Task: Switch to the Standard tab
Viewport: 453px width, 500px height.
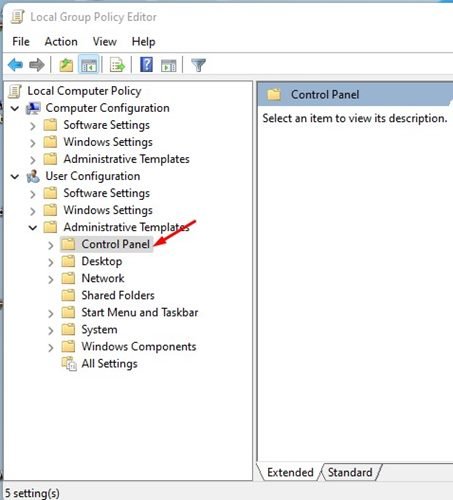Action: (x=350, y=472)
